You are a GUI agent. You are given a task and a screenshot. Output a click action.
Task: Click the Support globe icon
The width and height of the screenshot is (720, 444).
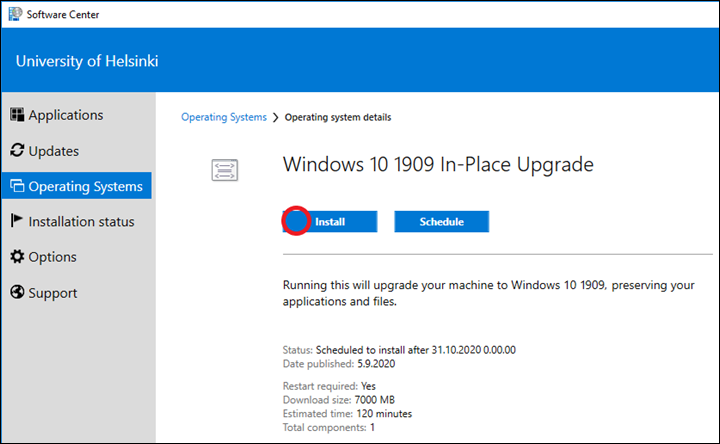tap(17, 292)
